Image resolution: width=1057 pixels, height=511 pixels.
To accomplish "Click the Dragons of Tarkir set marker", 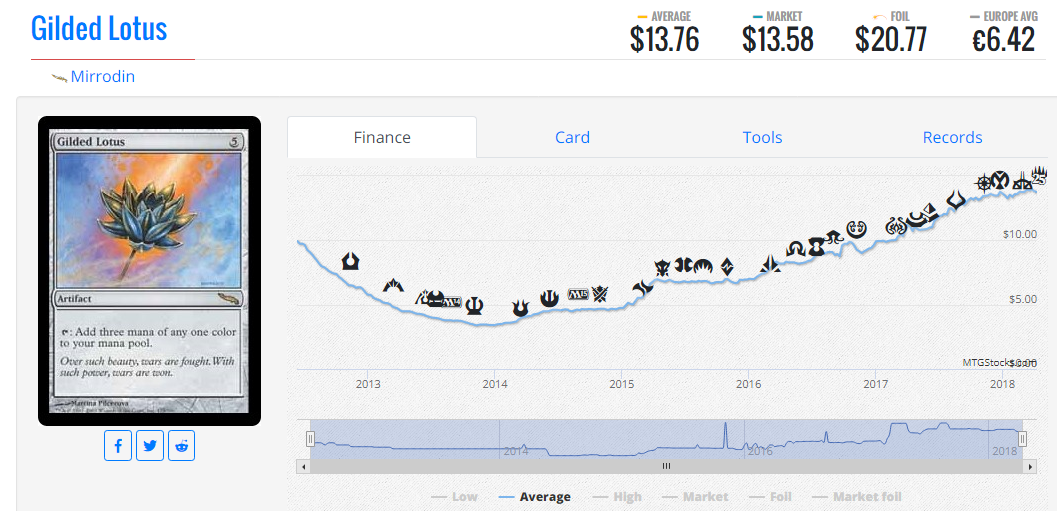I will click(x=662, y=268).
